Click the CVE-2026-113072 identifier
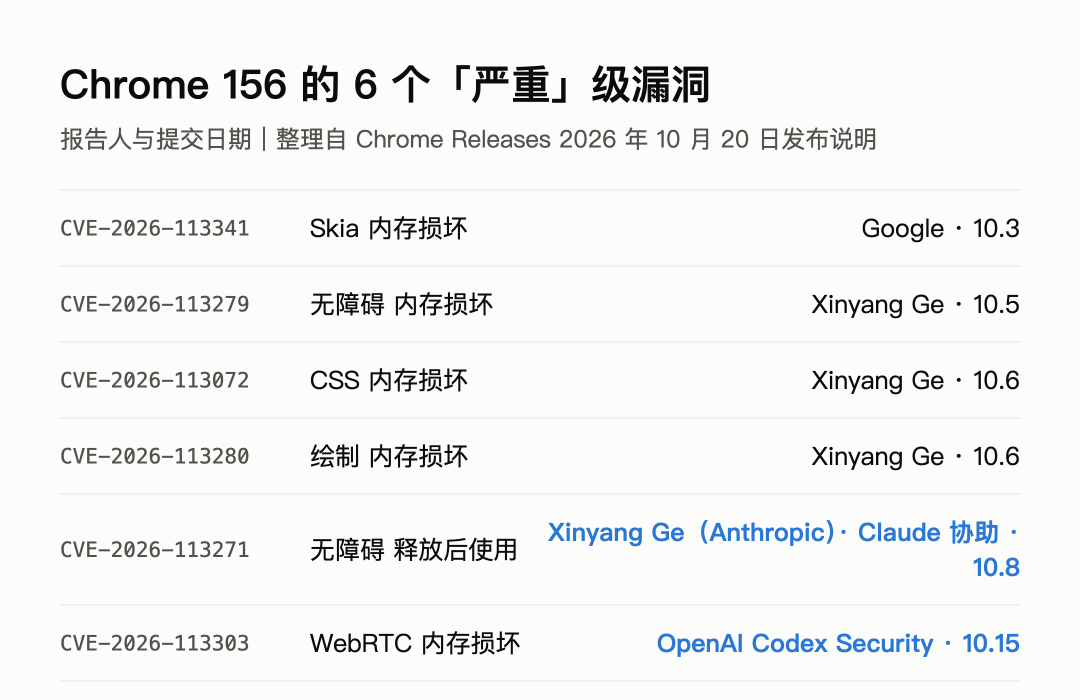This screenshot has width=1080, height=700. click(x=154, y=380)
